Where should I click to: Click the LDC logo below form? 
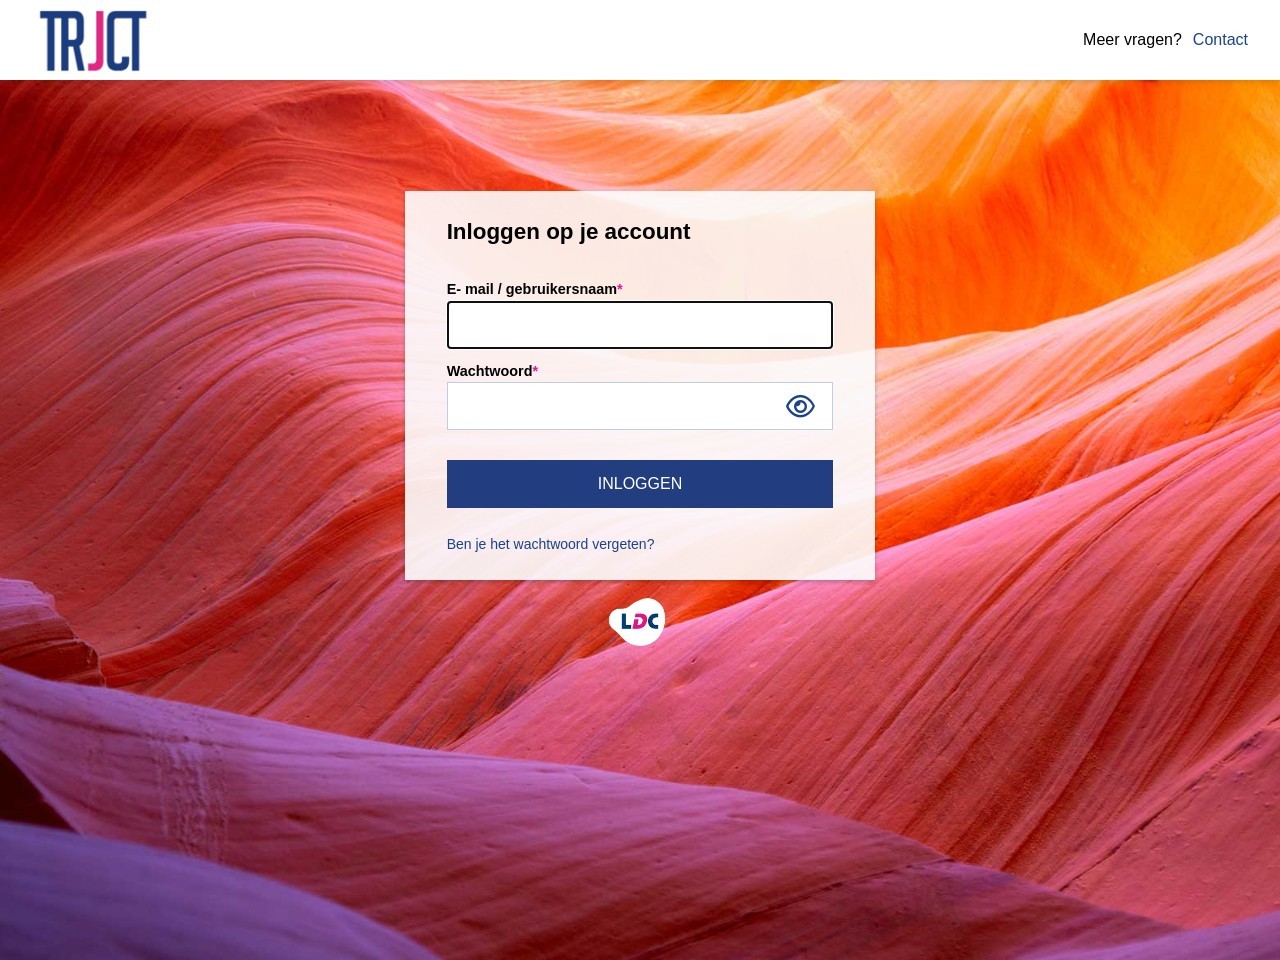tap(637, 622)
